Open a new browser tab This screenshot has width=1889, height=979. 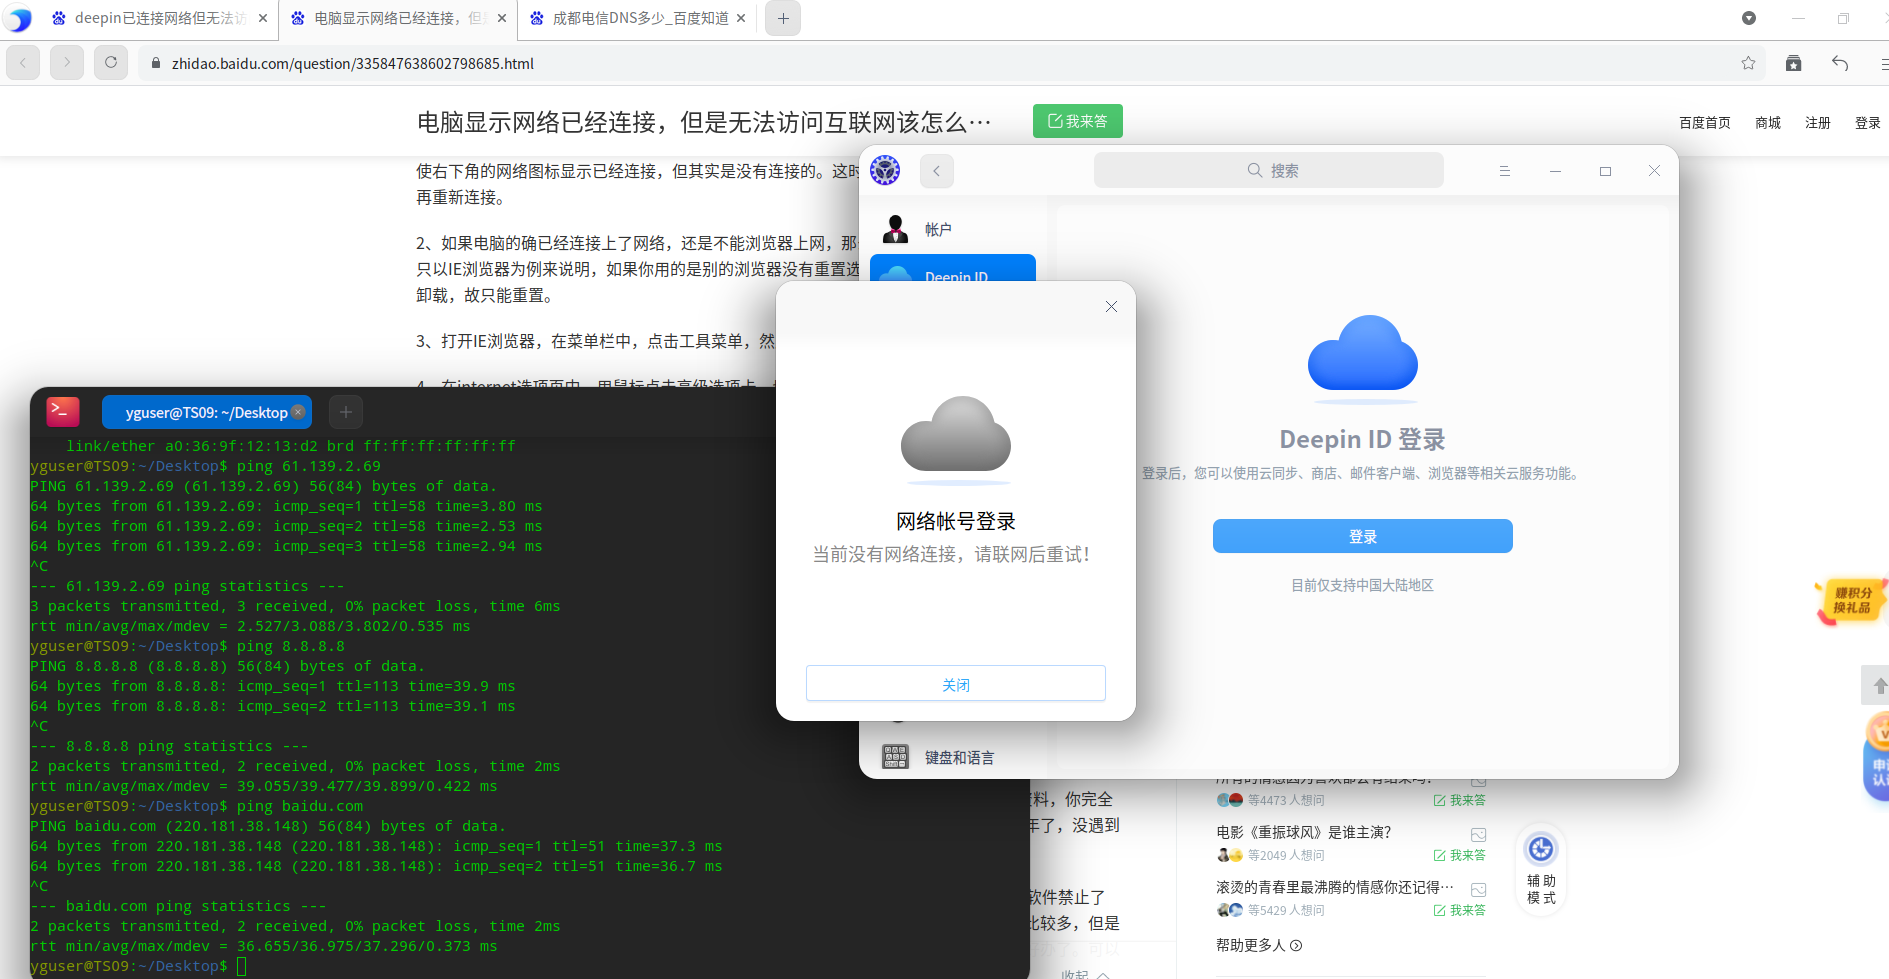coord(783,18)
